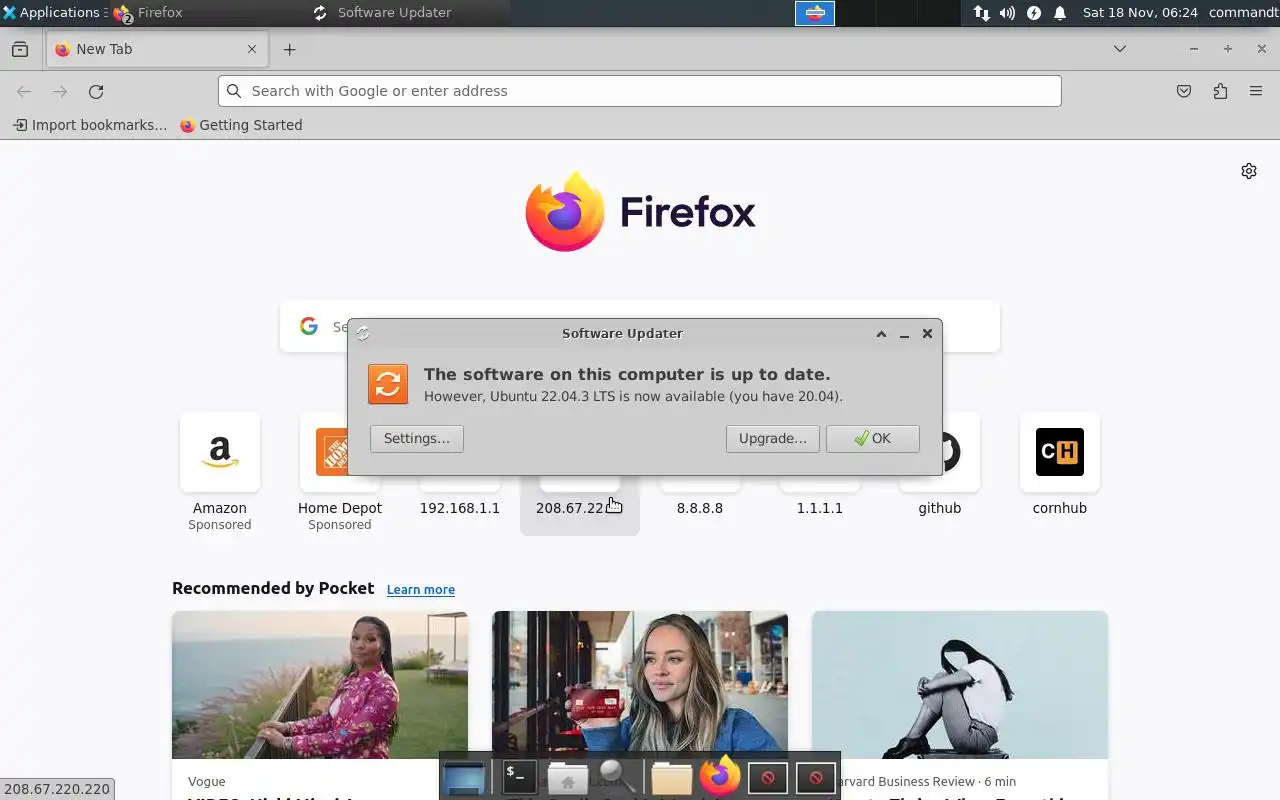This screenshot has height=800, width=1280.
Task: Open the Save to Pocket icon
Action: pos(1184,91)
